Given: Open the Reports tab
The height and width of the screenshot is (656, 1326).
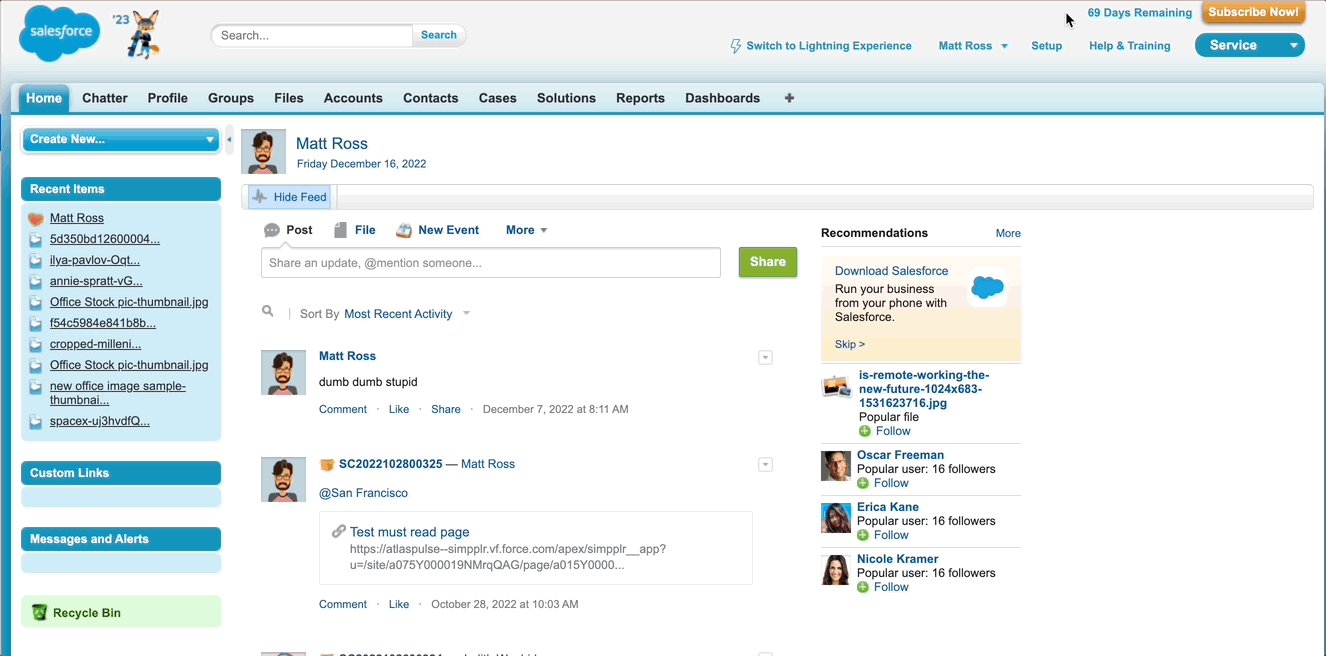Looking at the screenshot, I should point(640,98).
